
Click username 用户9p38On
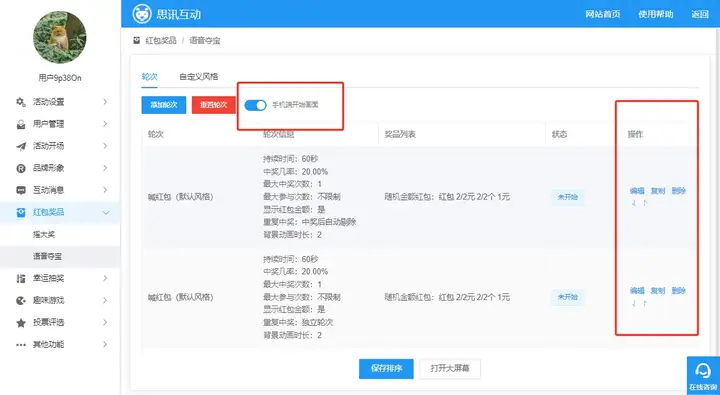click(60, 78)
